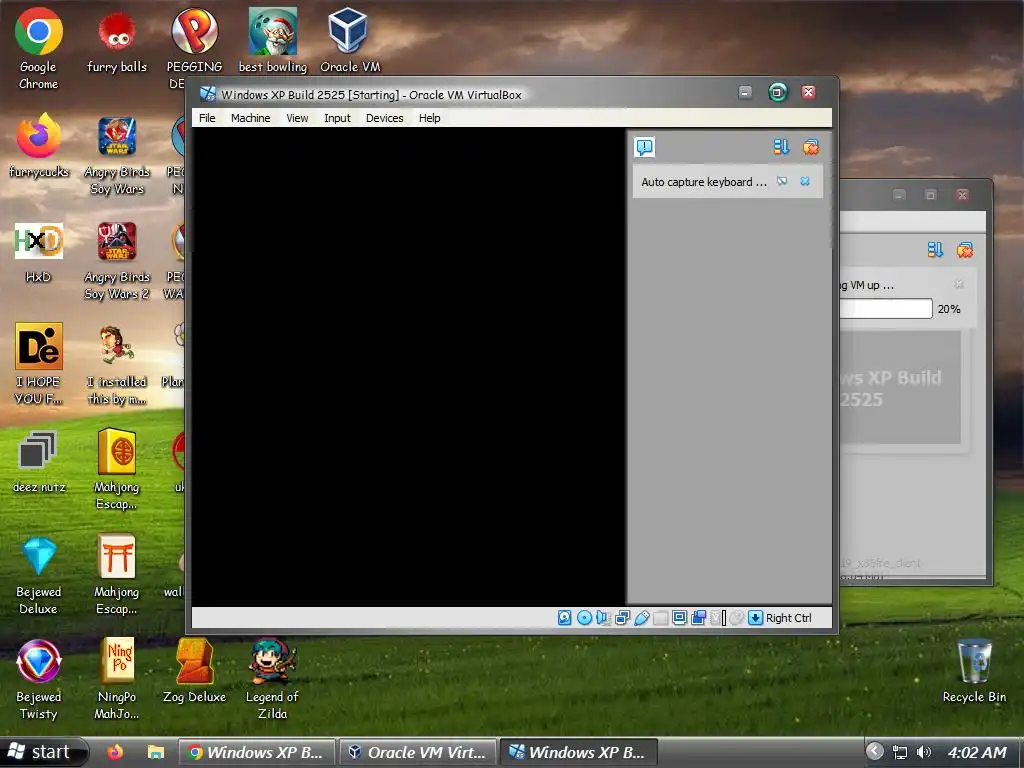Dismiss the Auto capture keyboard notification
1024x768 pixels.
[x=805, y=182]
